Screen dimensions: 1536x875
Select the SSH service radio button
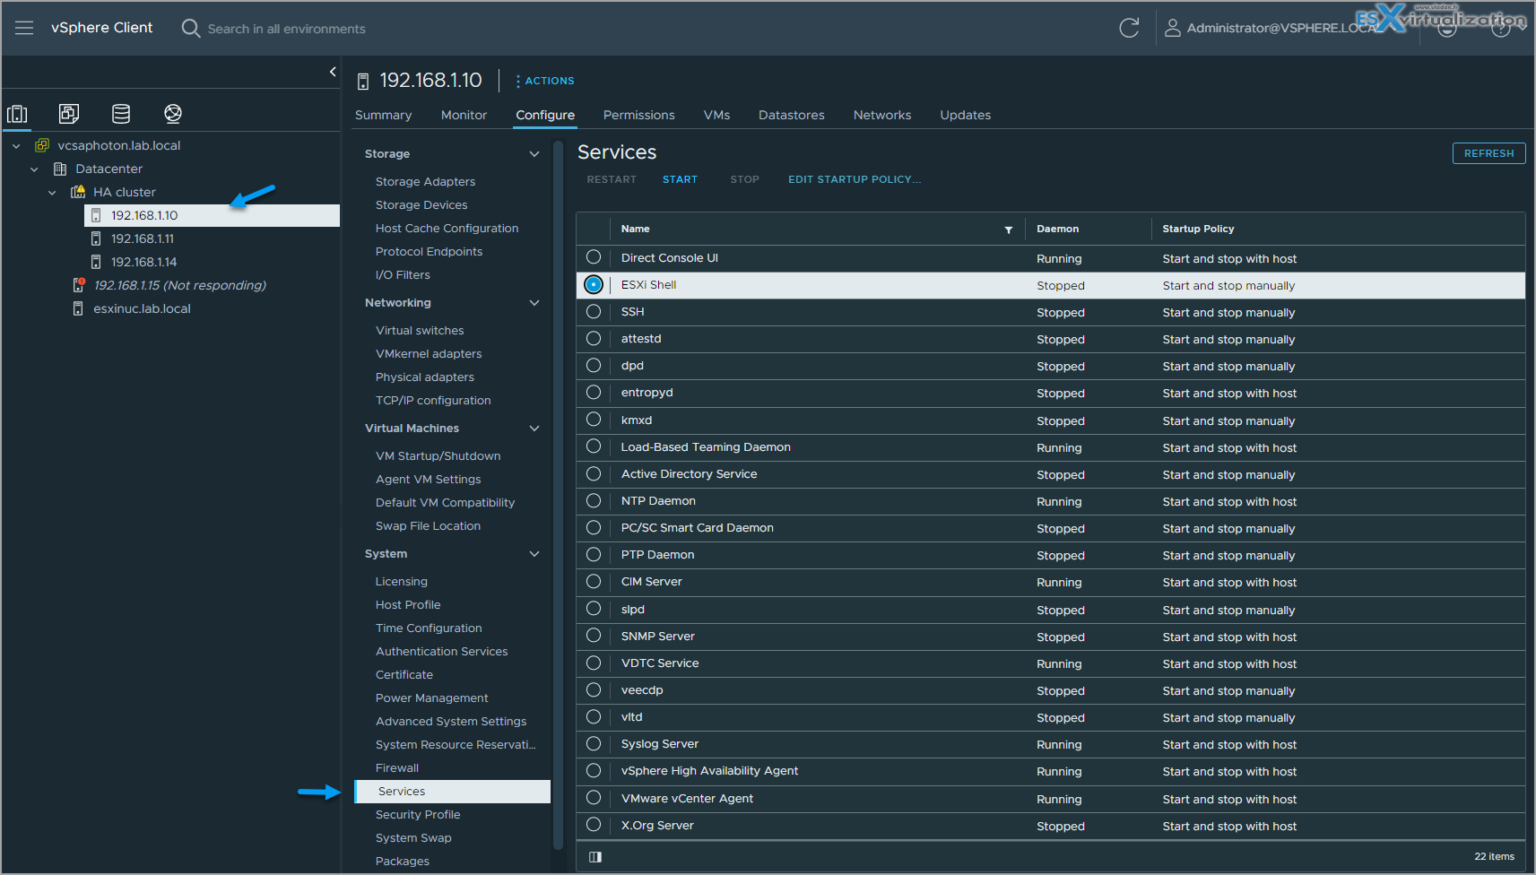pyautogui.click(x=594, y=312)
